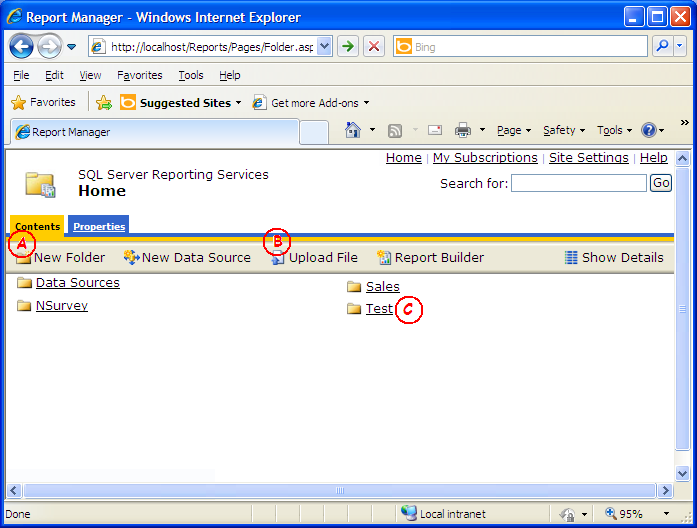Click the Search for text field
This screenshot has height=528, width=697.
579,183
